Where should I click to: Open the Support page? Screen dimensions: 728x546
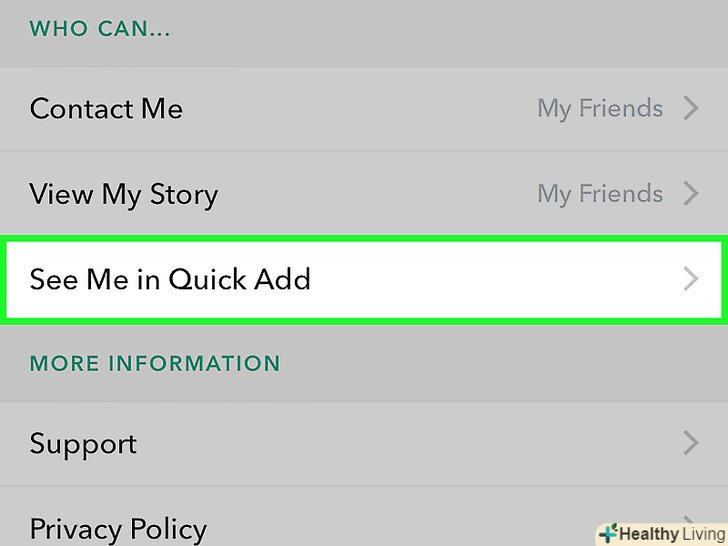[83, 443]
